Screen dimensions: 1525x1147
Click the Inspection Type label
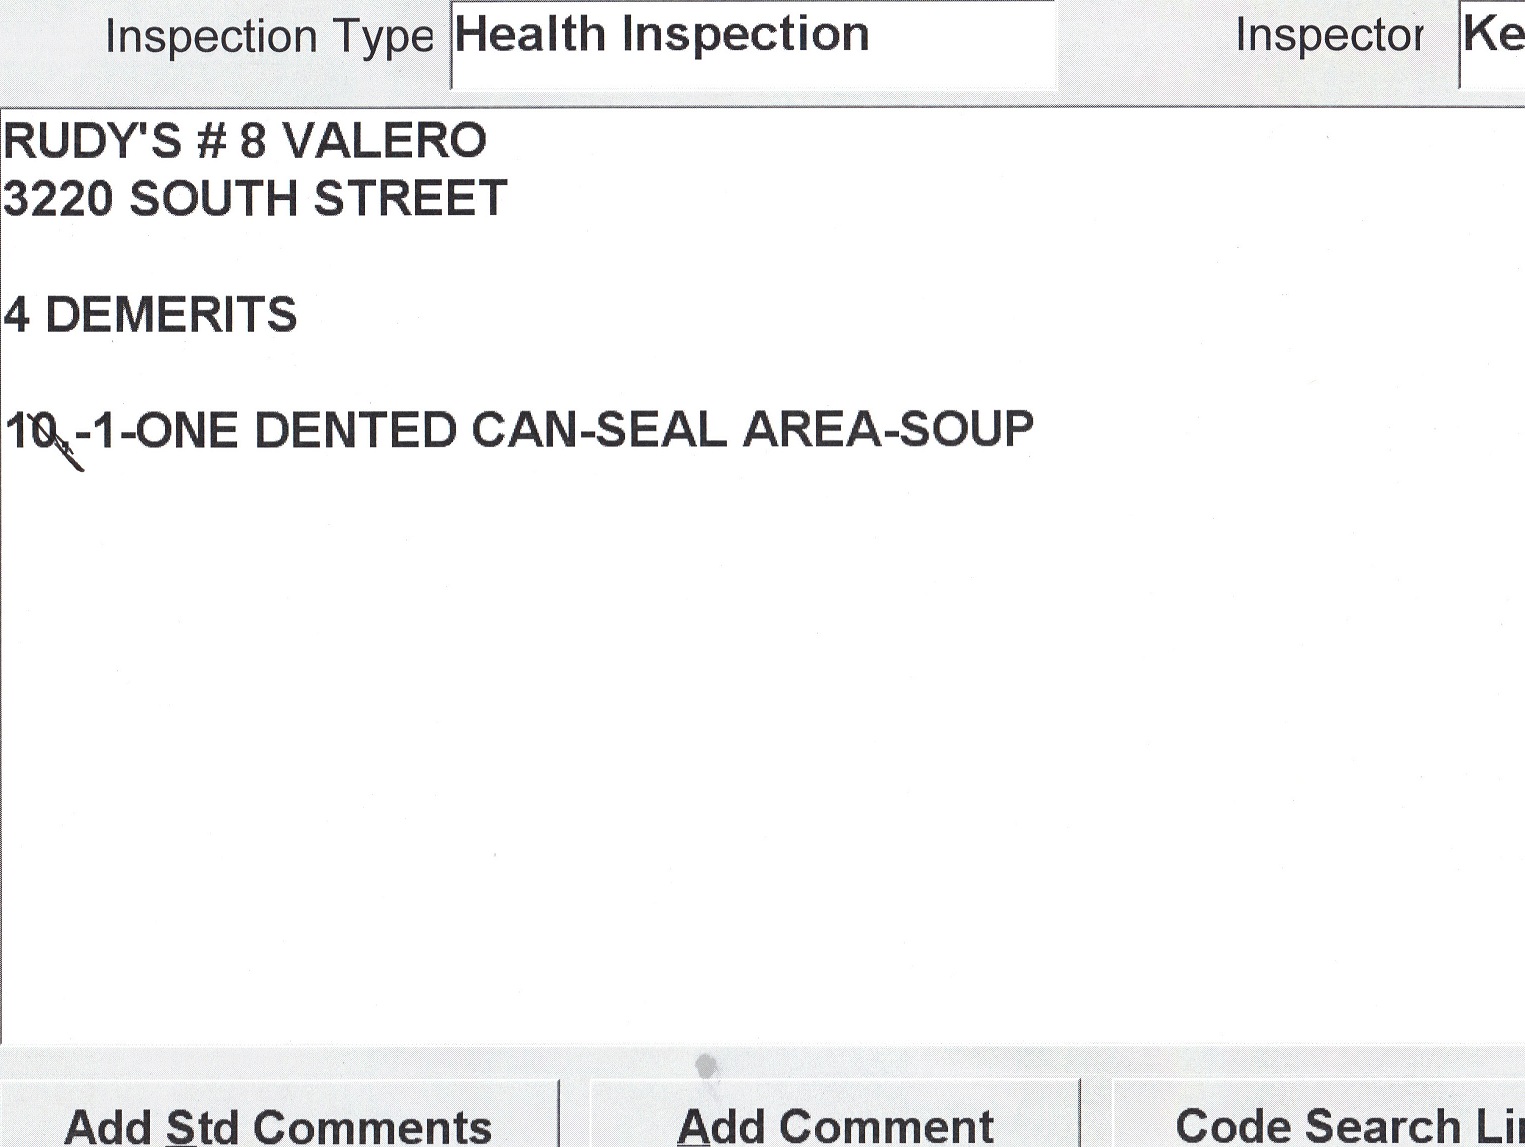(269, 38)
